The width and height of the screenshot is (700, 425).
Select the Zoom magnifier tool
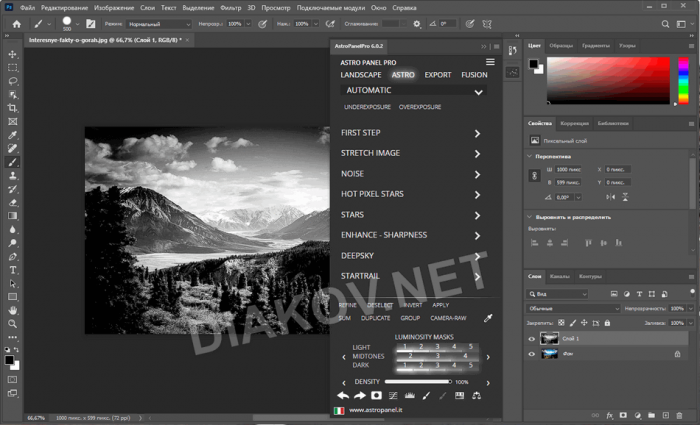13,323
